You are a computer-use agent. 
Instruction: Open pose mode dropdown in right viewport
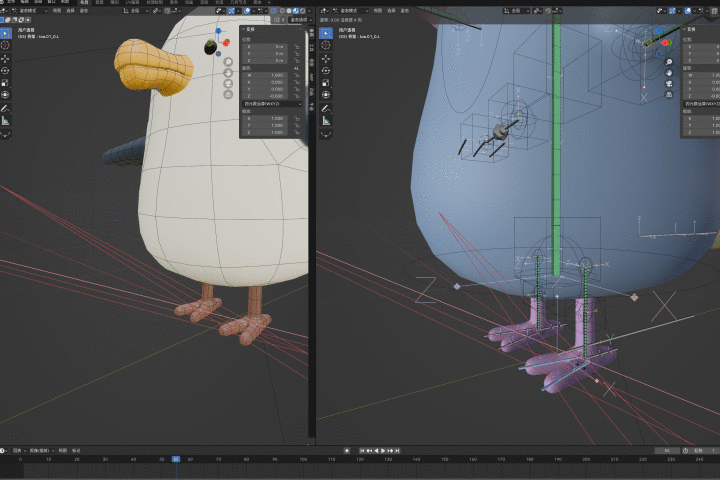tap(350, 11)
